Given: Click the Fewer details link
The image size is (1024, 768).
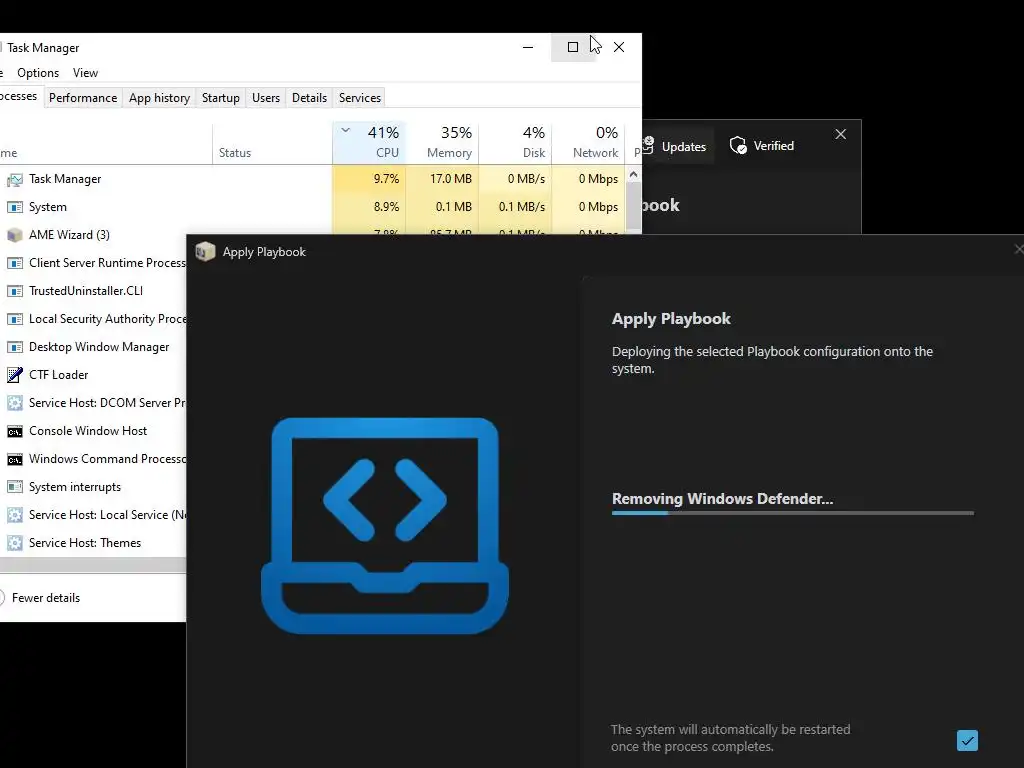Looking at the screenshot, I should (46, 598).
